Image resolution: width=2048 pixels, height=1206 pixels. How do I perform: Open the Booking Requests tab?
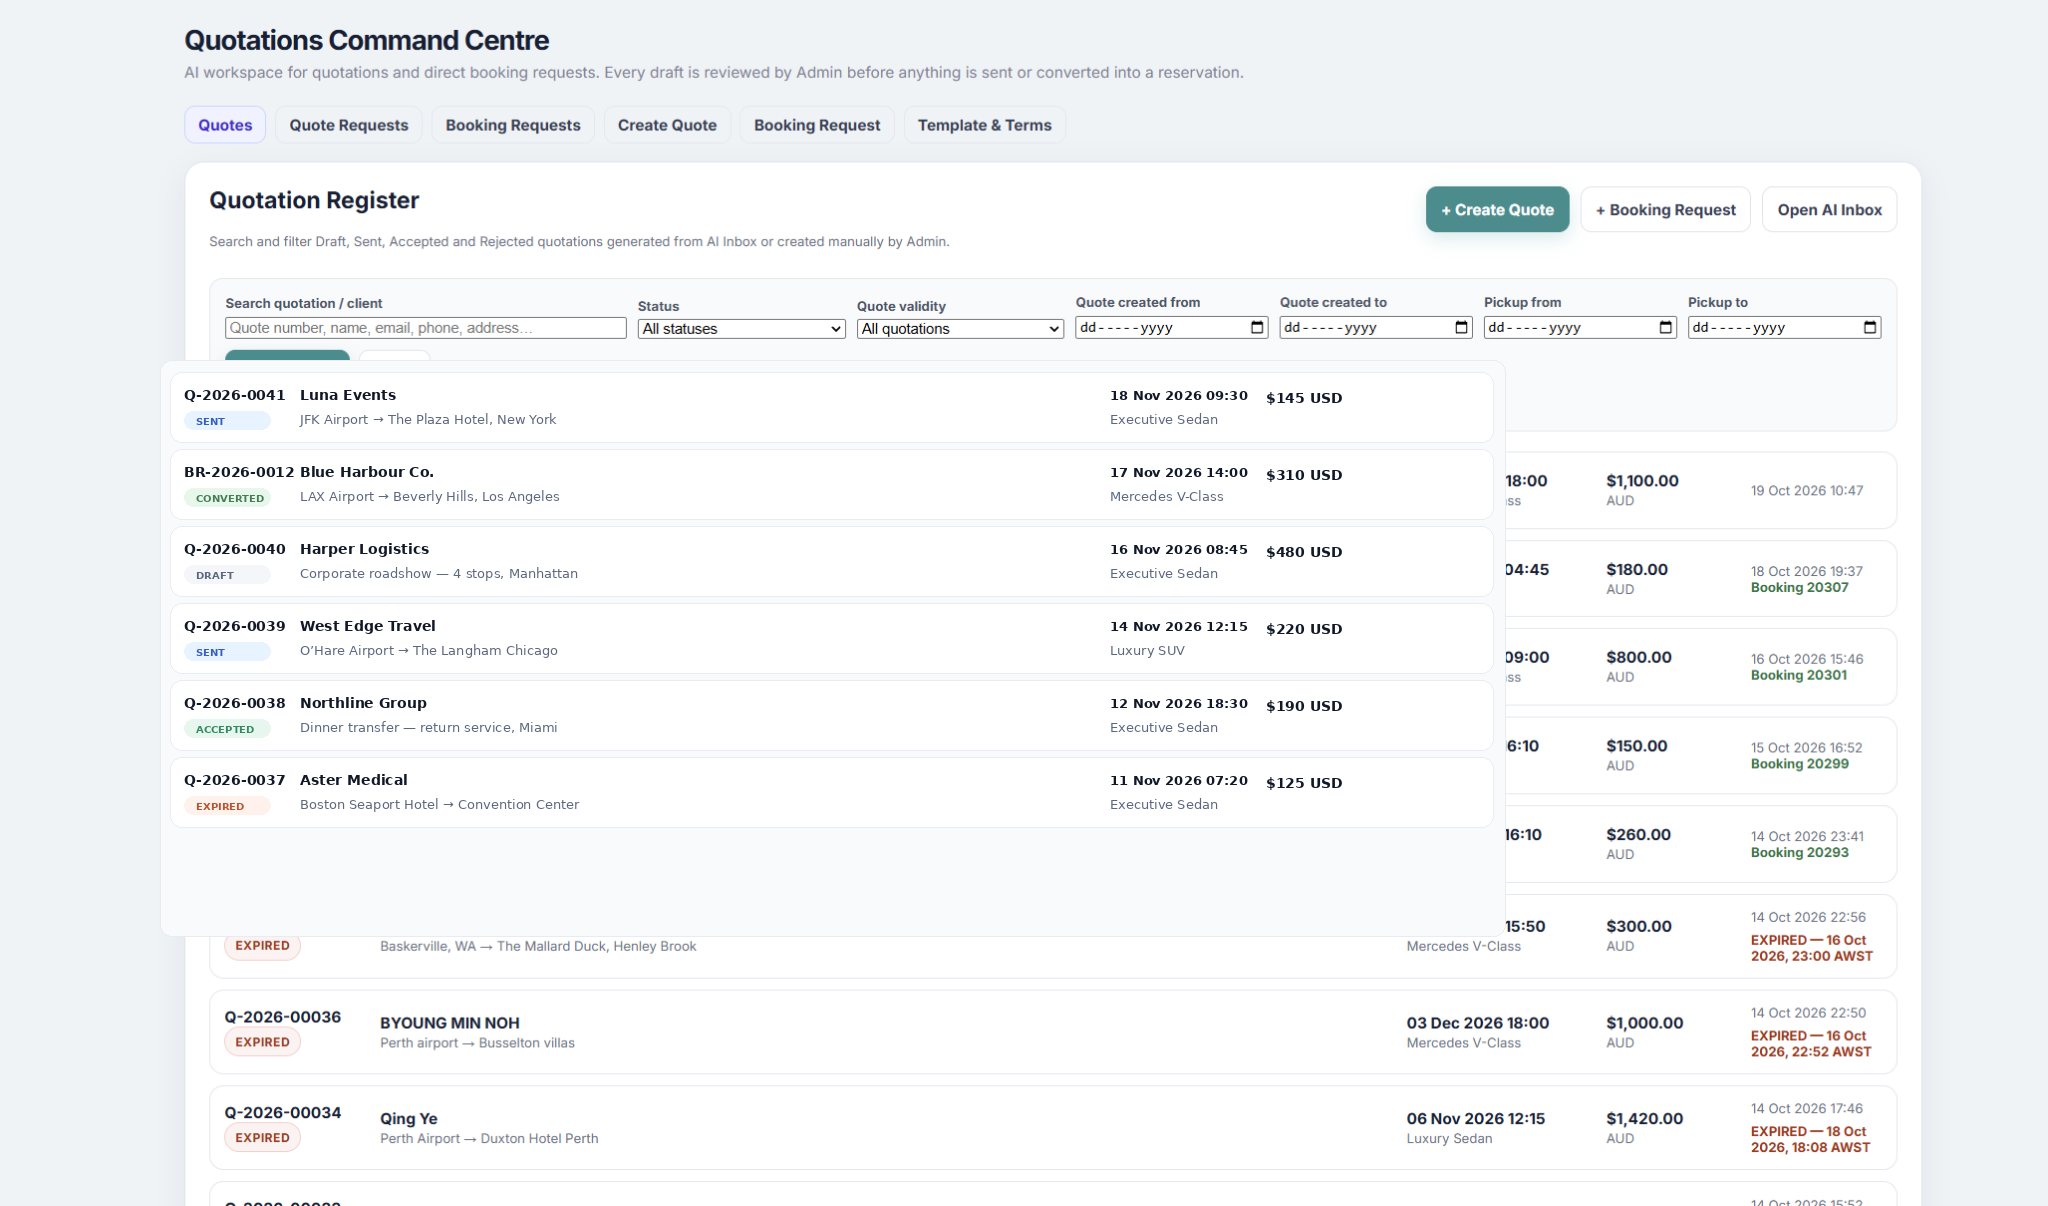tap(513, 125)
